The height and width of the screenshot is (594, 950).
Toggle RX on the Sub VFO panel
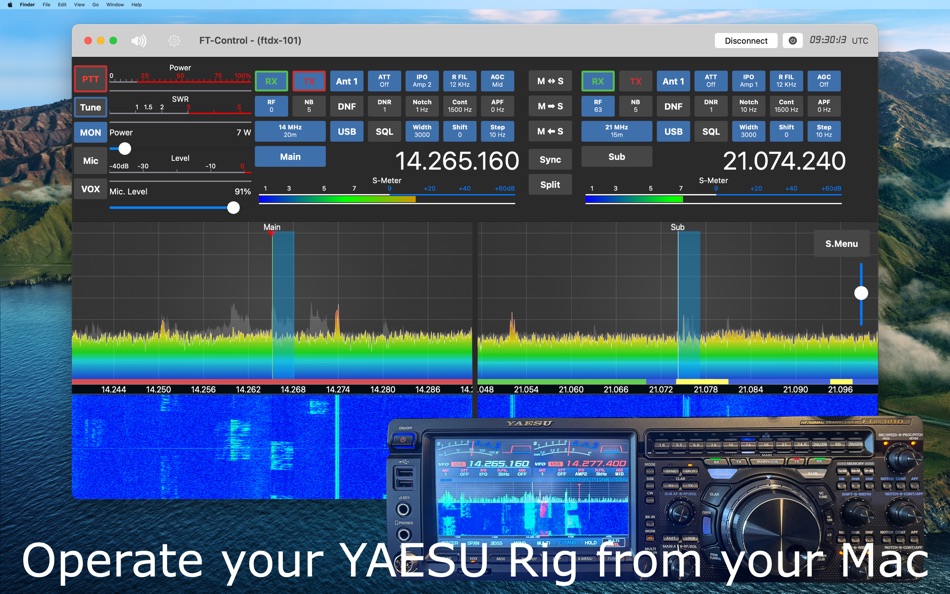598,81
